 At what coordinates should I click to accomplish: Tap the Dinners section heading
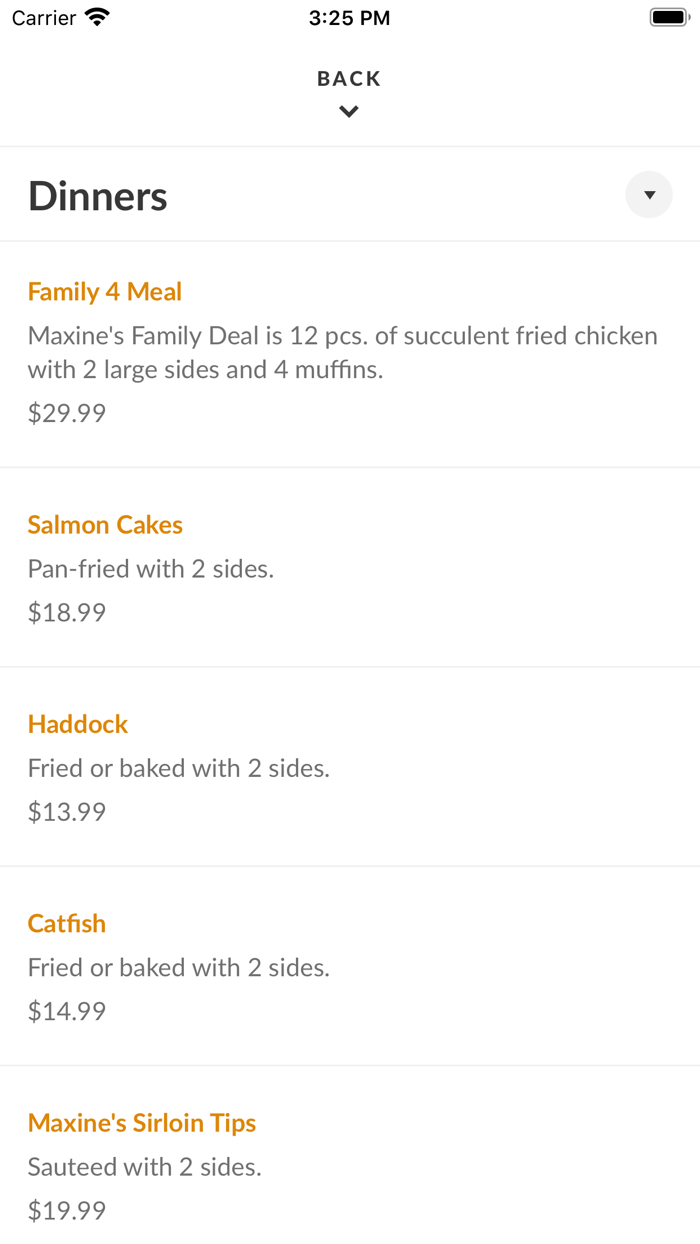98,196
